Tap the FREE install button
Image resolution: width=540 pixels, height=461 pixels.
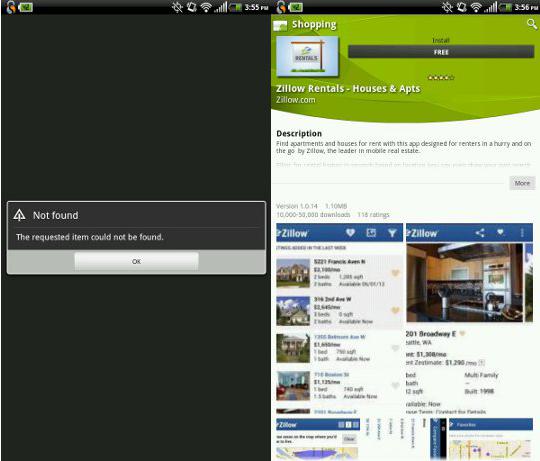point(441,52)
